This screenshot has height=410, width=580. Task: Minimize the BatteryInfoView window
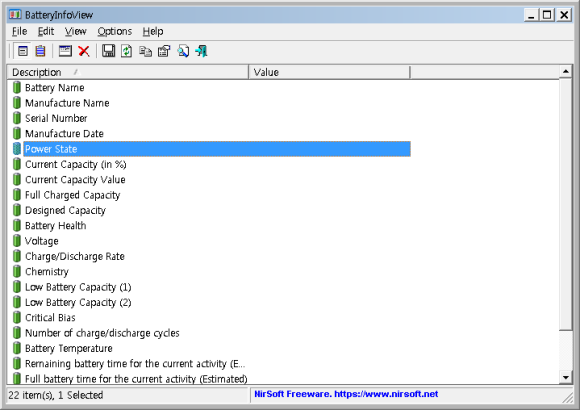531,15
